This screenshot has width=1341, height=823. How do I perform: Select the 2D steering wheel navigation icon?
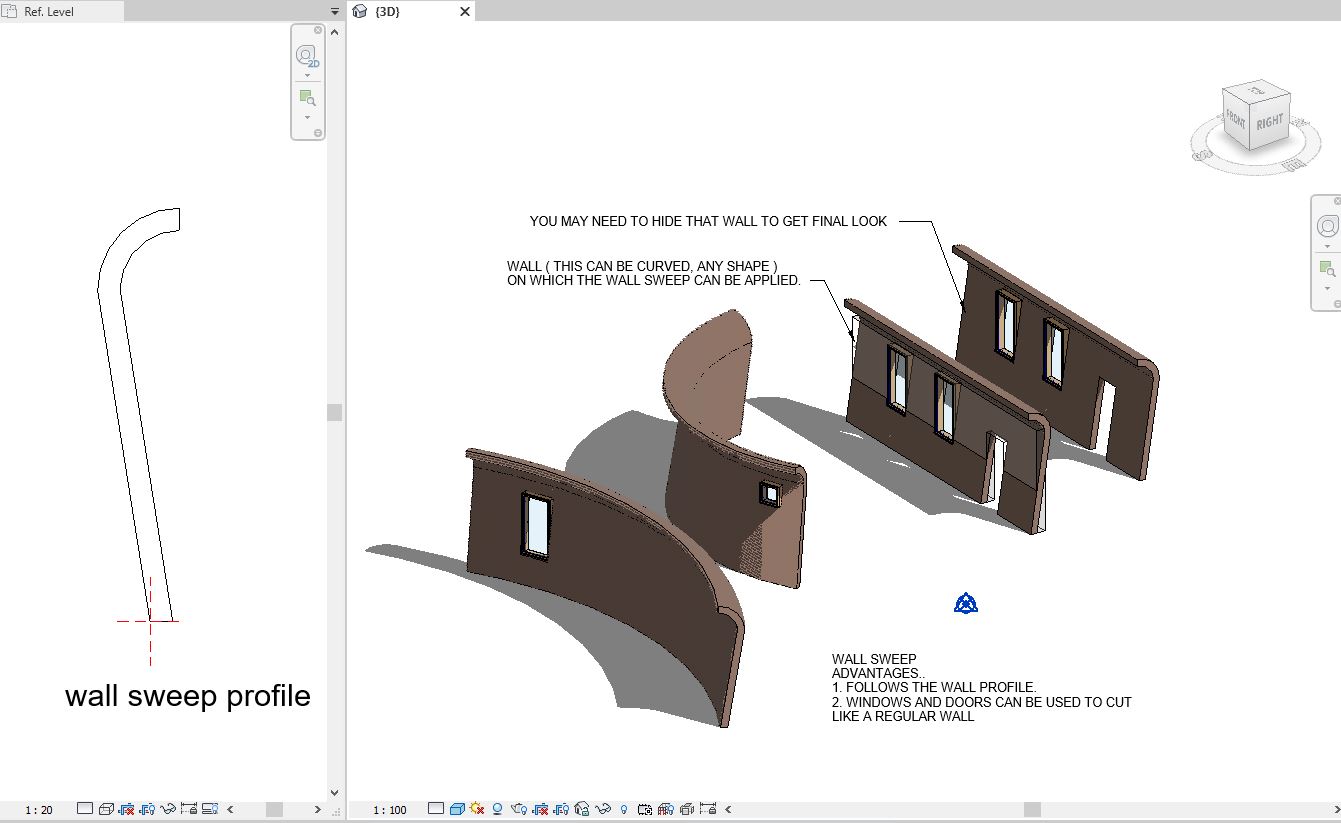307,56
